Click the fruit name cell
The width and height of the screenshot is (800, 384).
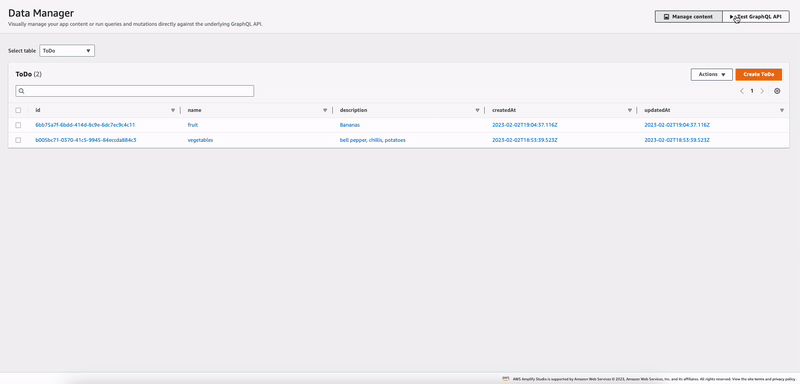193,125
